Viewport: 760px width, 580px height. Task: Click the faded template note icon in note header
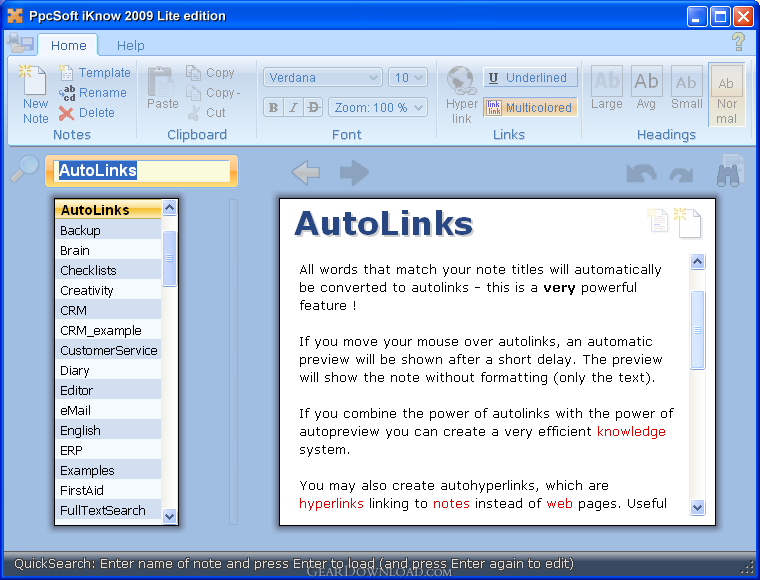pos(658,220)
